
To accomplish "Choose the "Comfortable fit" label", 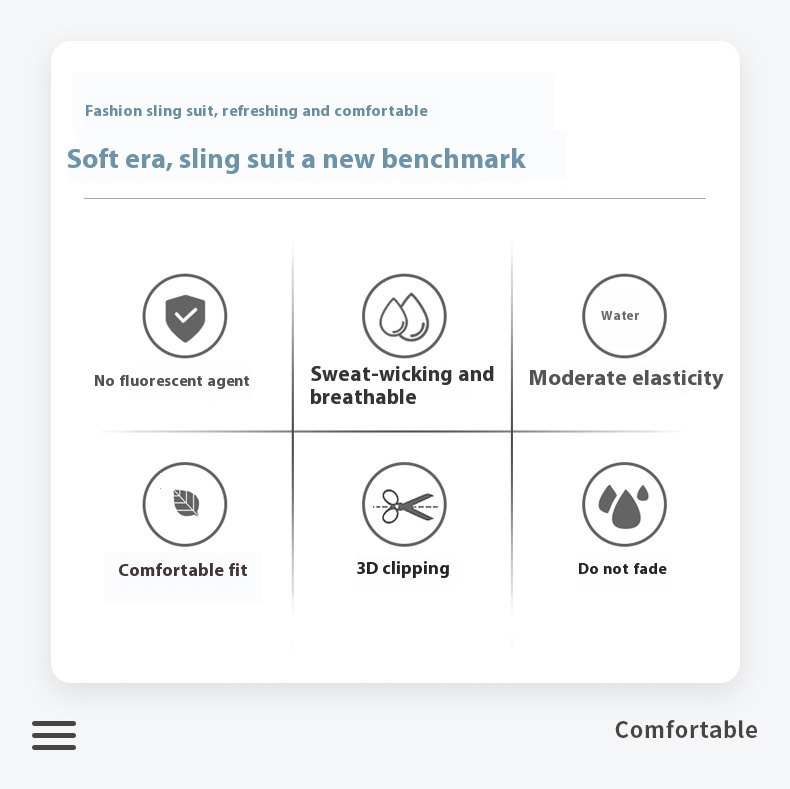I will click(183, 570).
